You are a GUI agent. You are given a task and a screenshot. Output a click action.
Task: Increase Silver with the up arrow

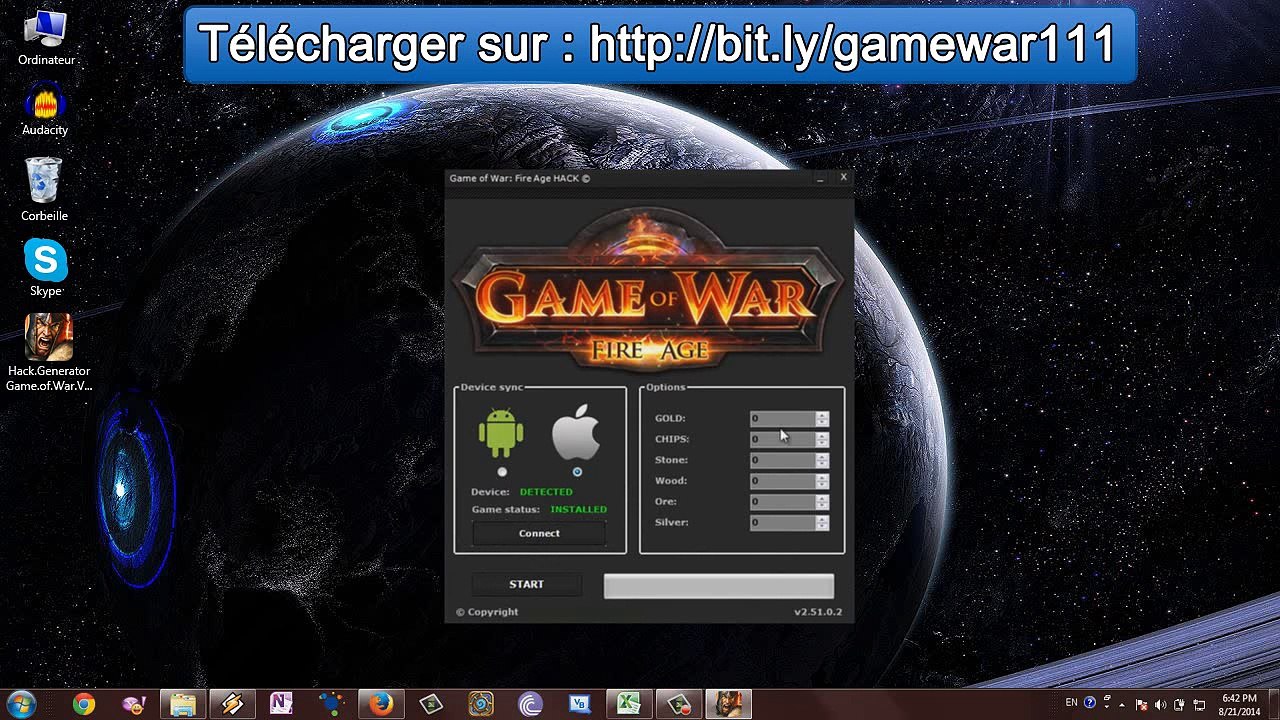click(x=822, y=520)
